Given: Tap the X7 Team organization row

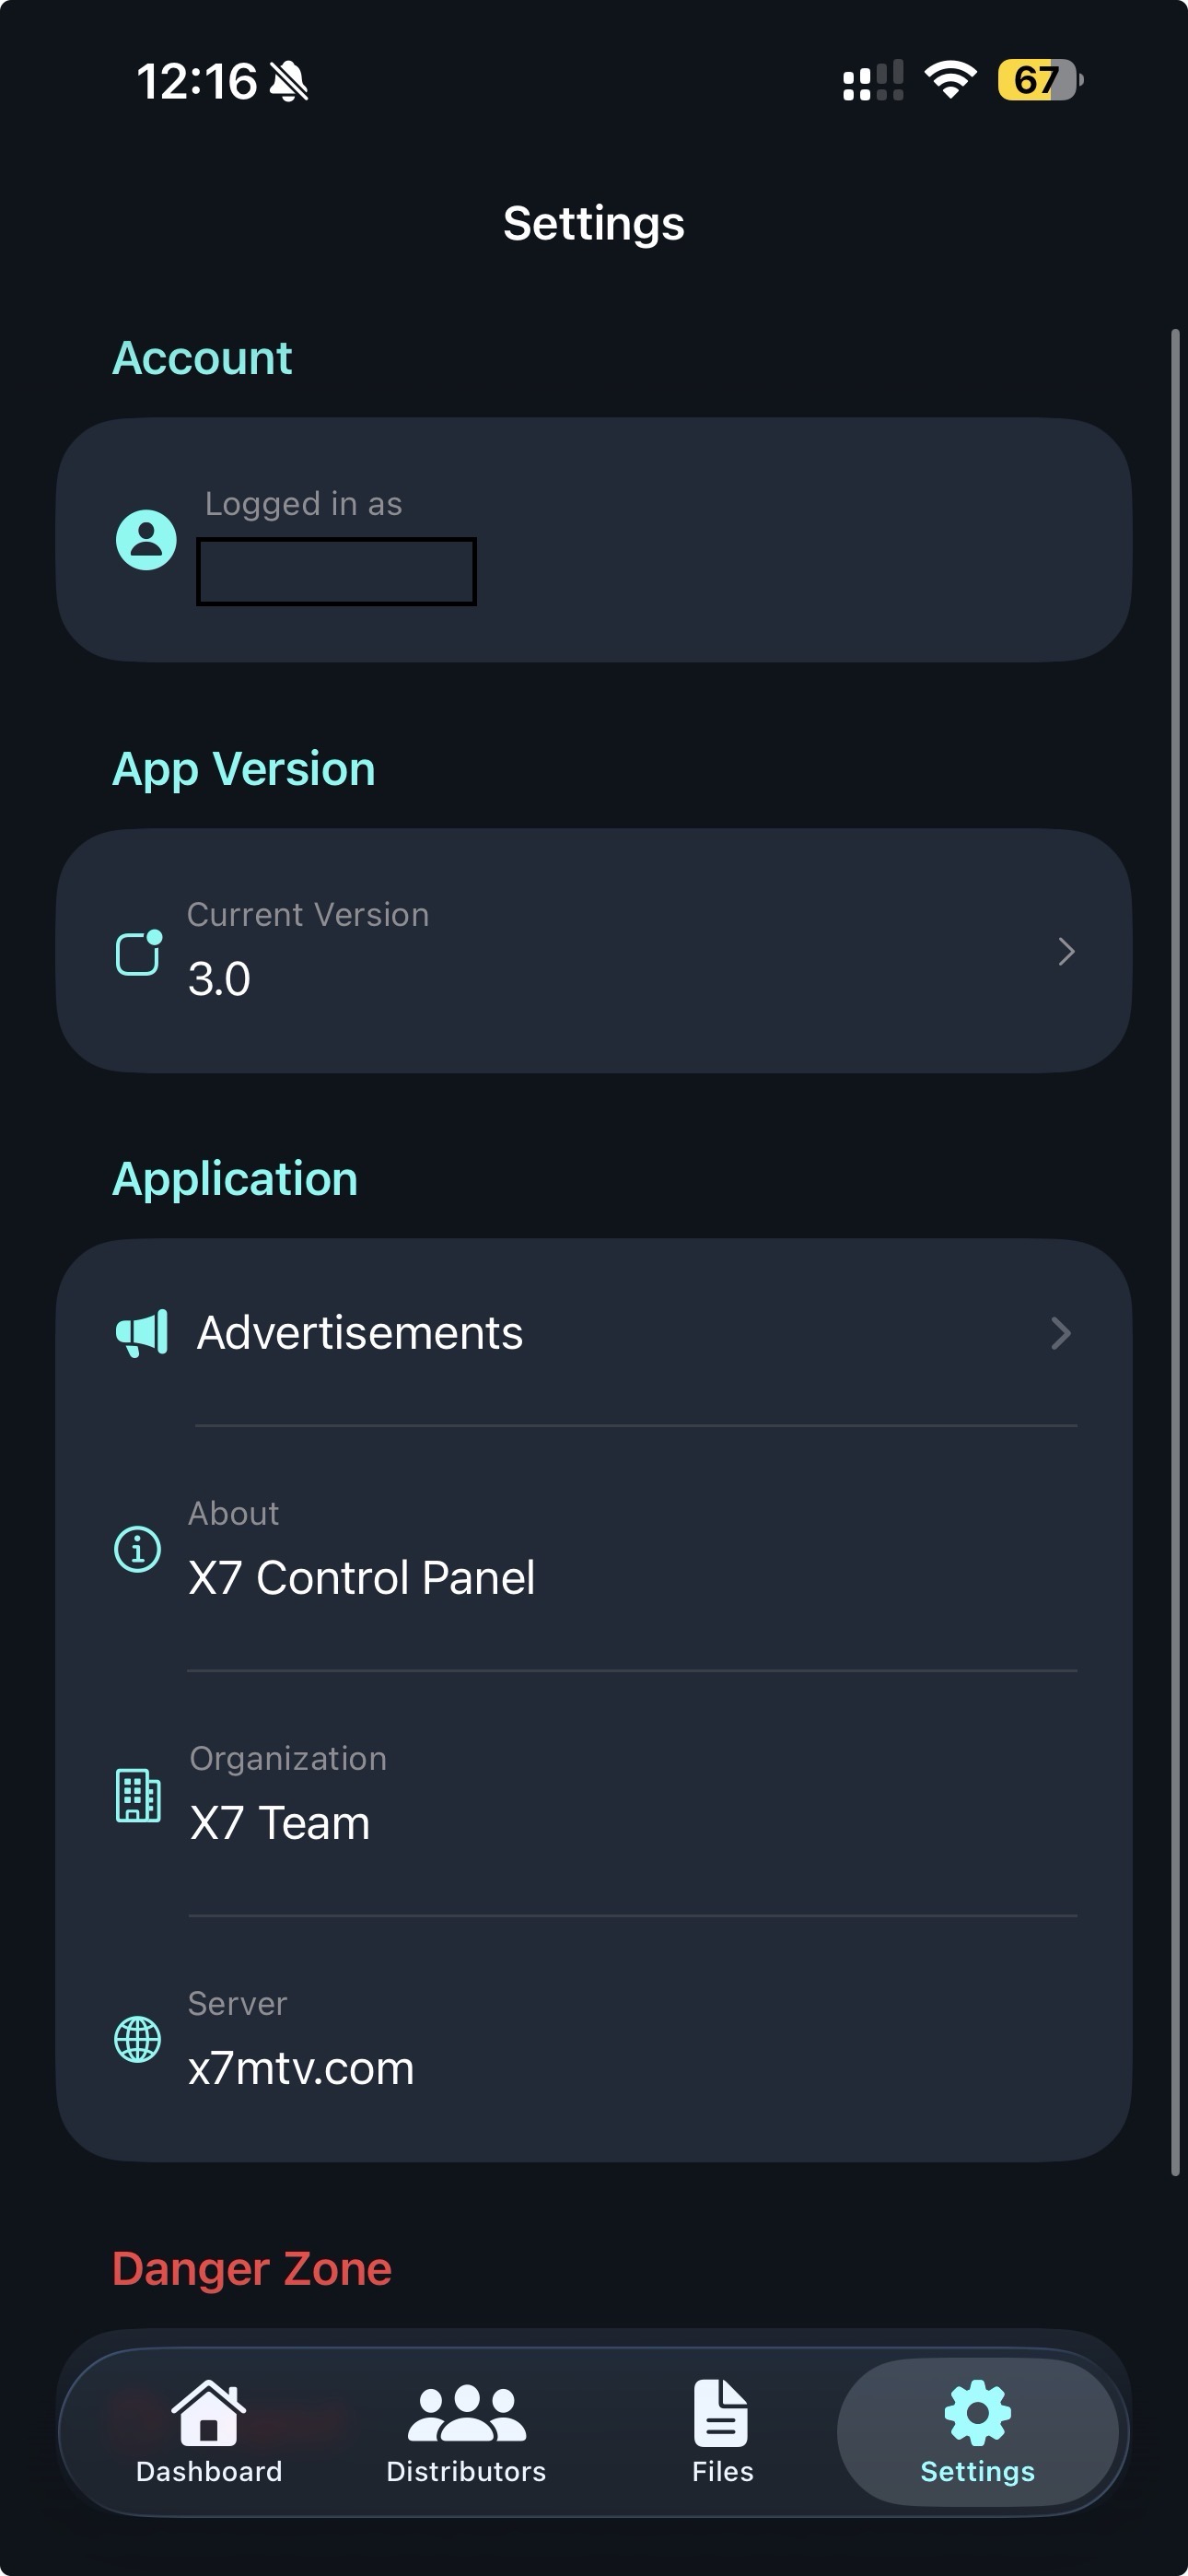Looking at the screenshot, I should [x=594, y=1795].
